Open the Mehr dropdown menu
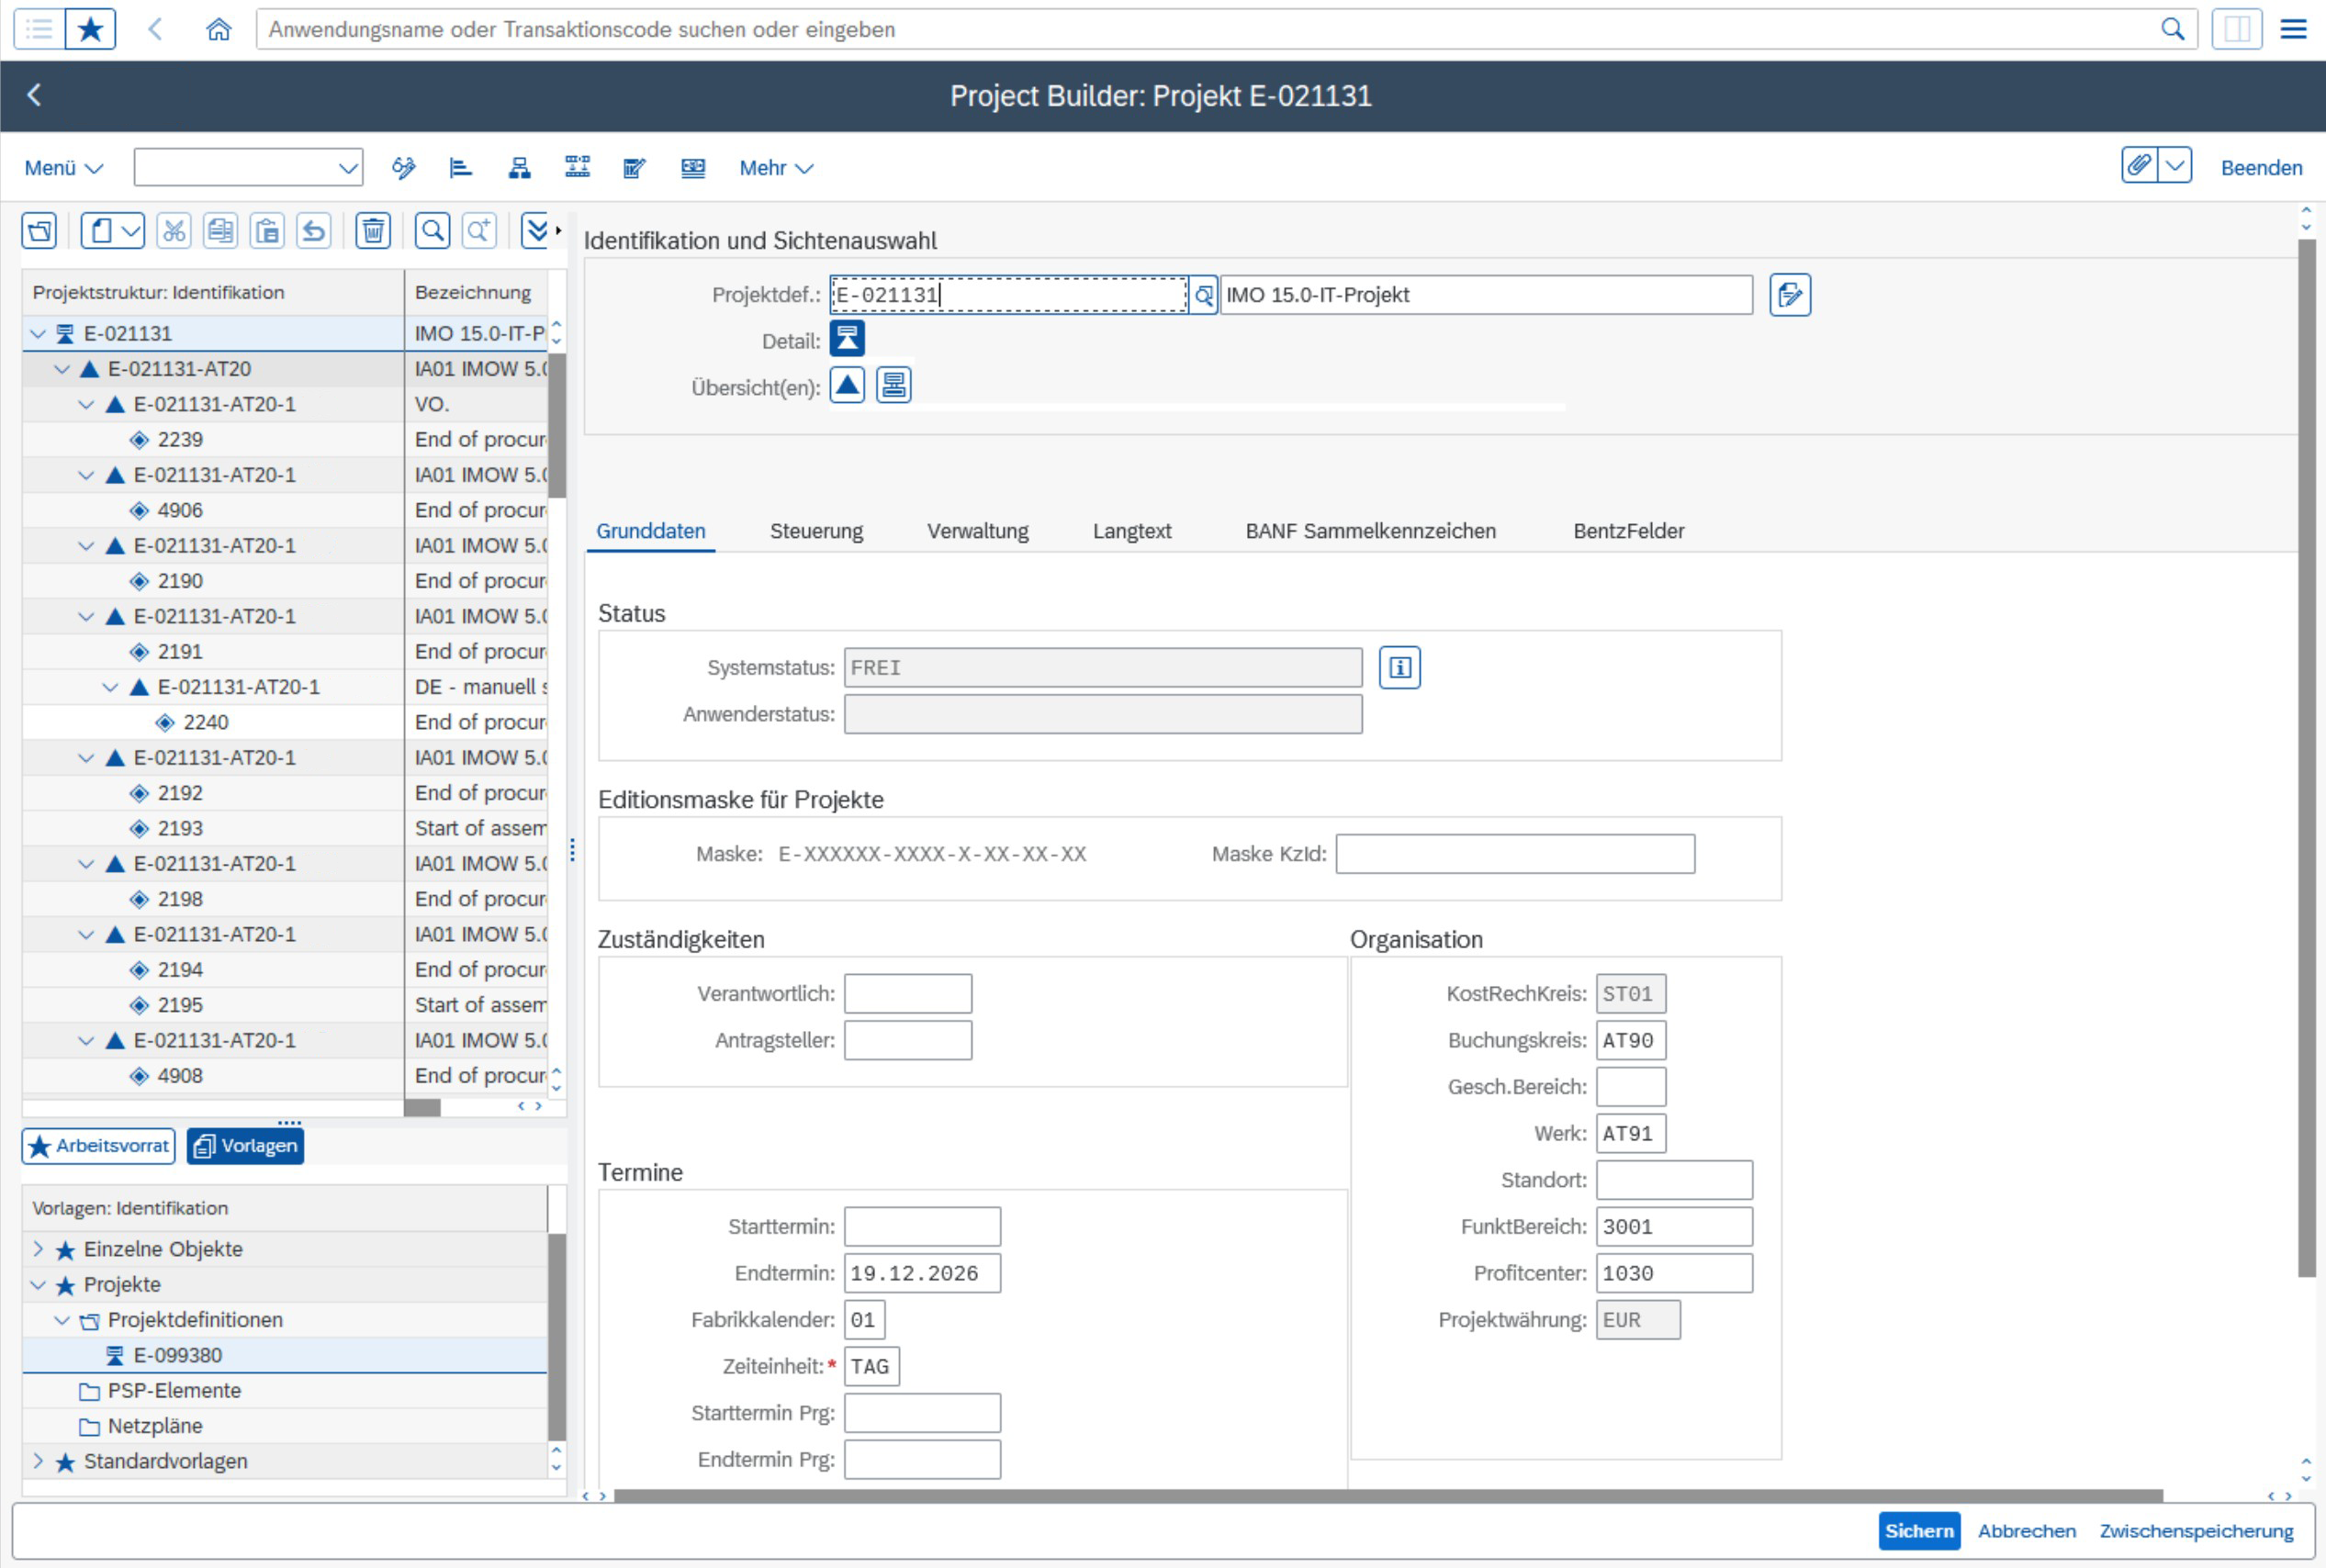The height and width of the screenshot is (1568, 2326). pos(776,168)
